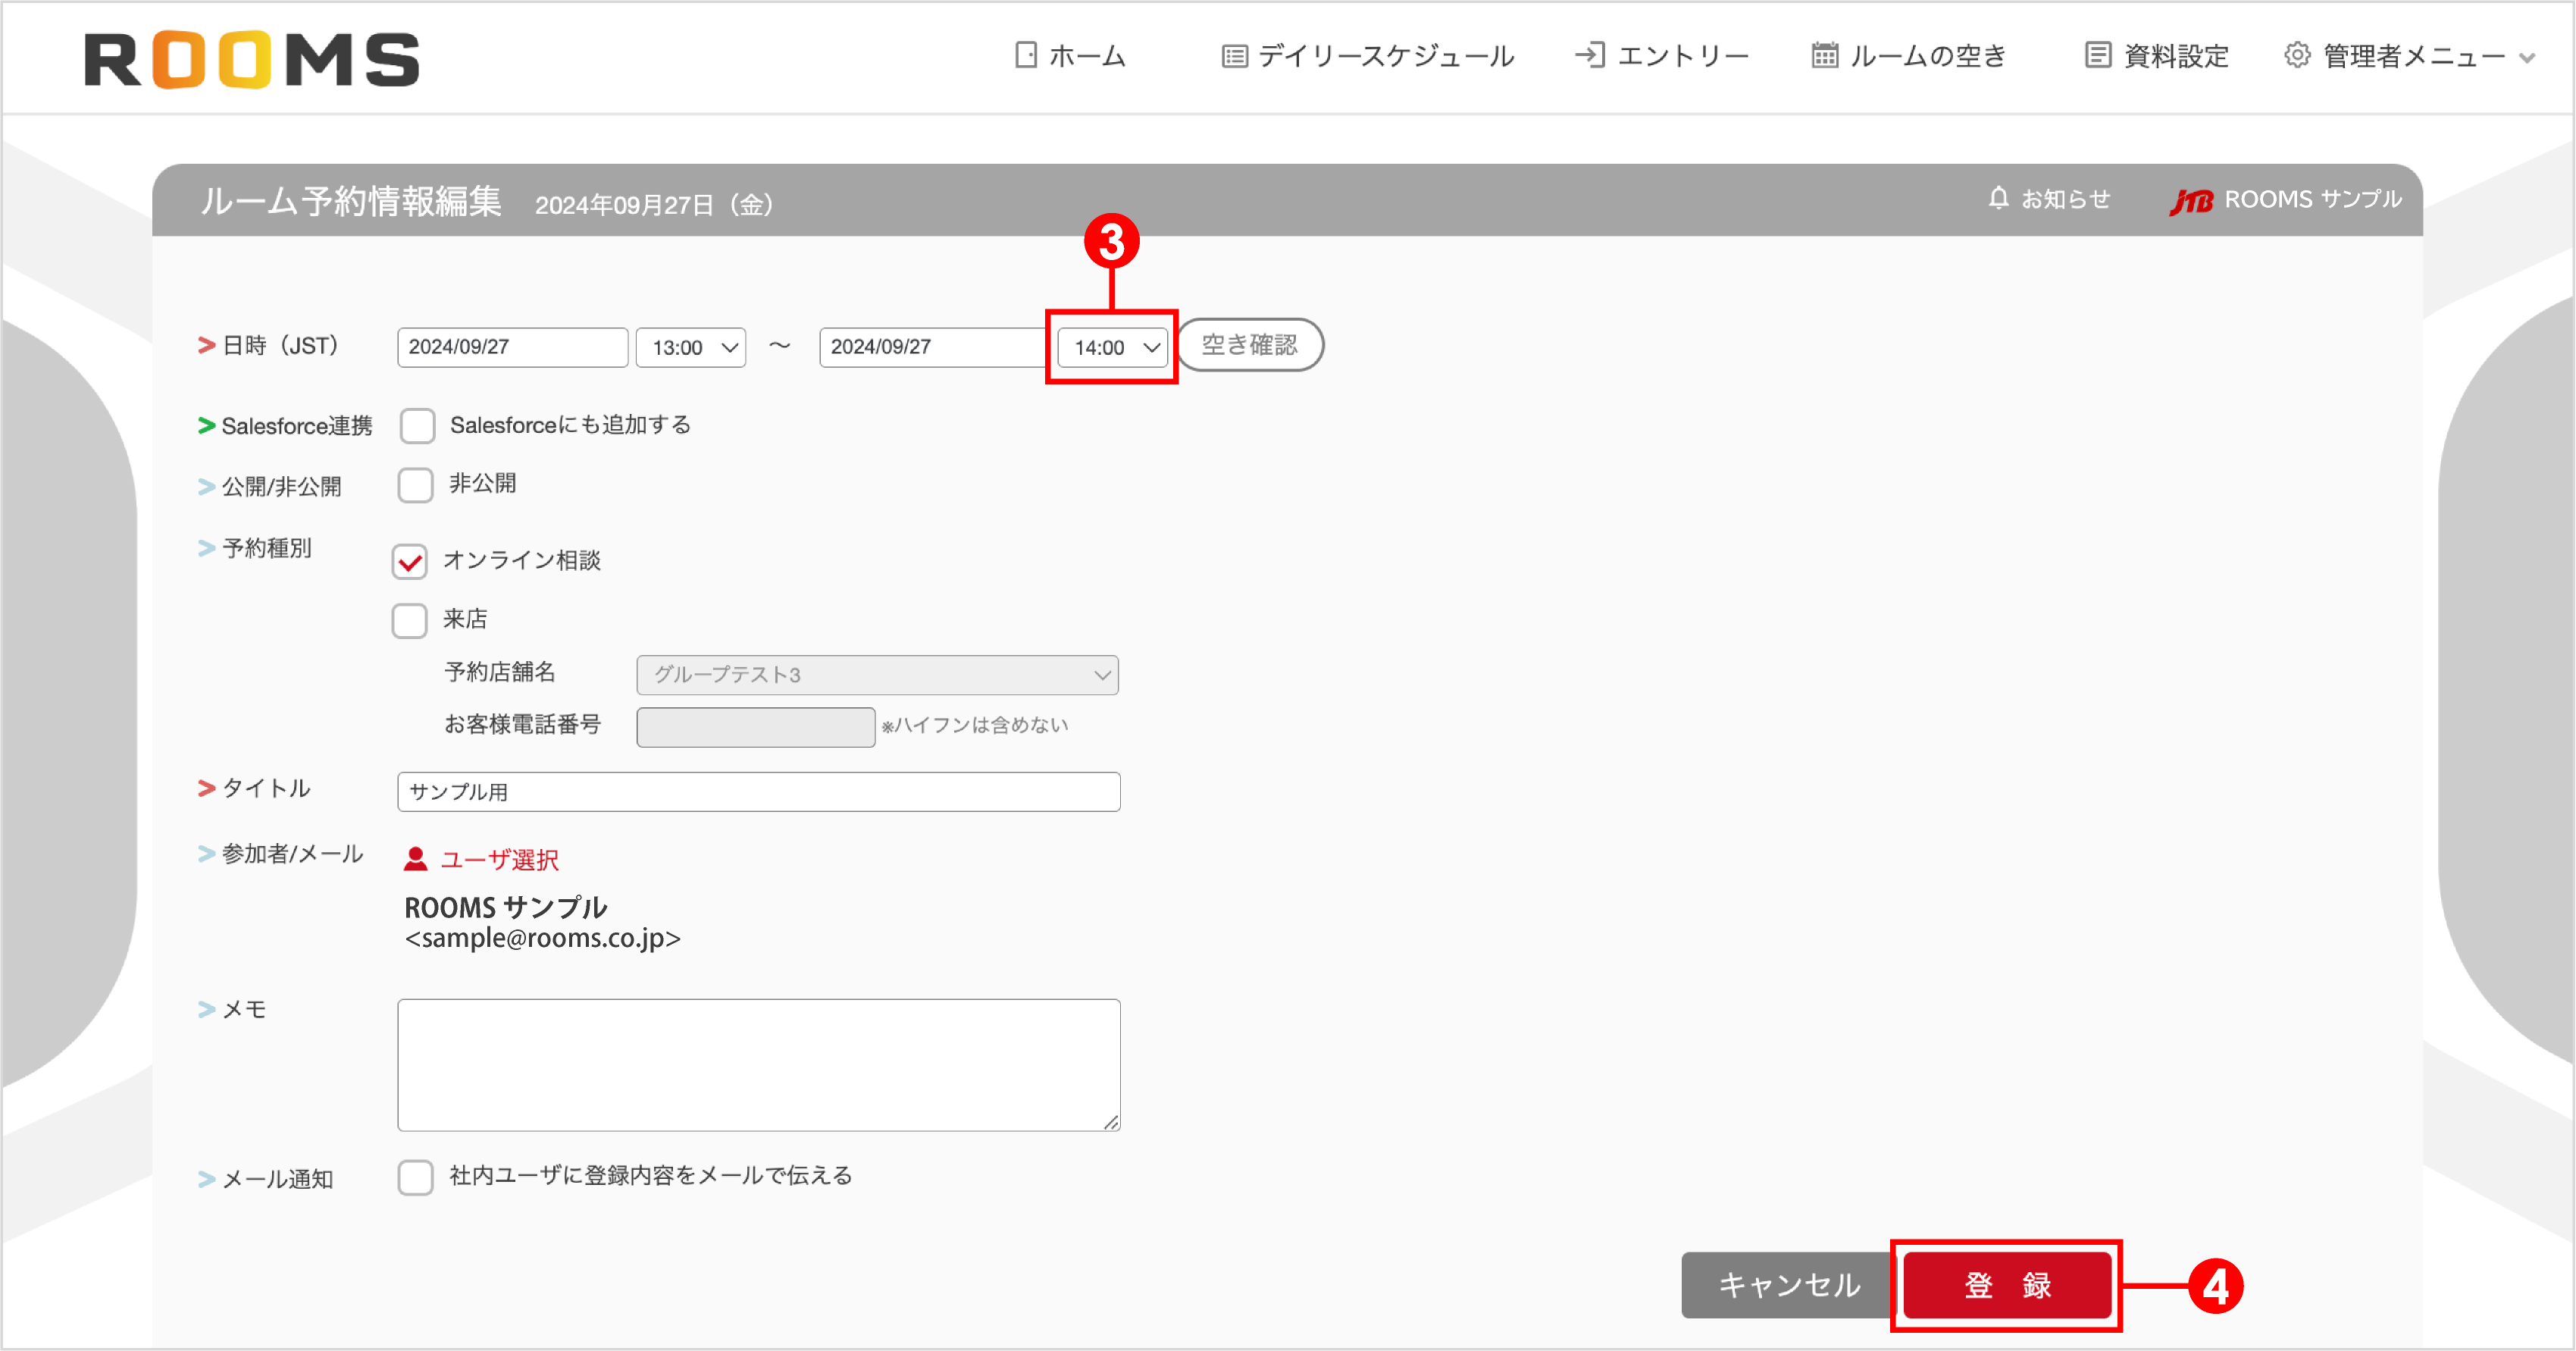
Task: Click the person icon next to ユーザ選択
Action: click(415, 858)
